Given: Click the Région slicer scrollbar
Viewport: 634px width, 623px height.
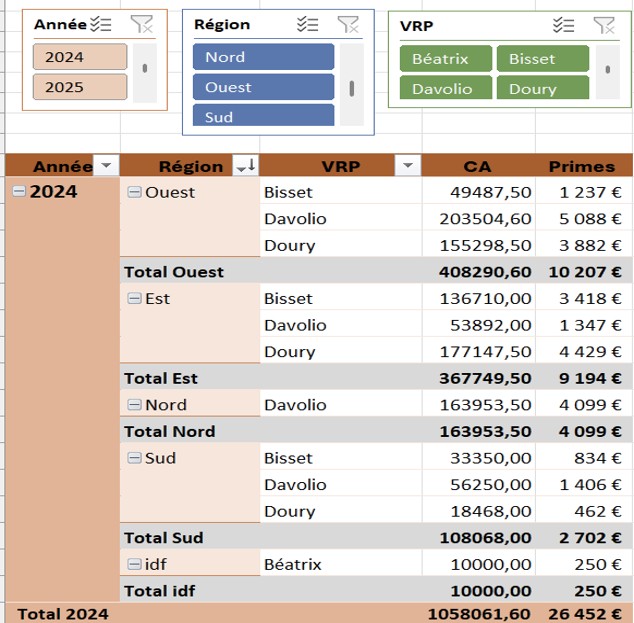Looking at the screenshot, I should (352, 87).
